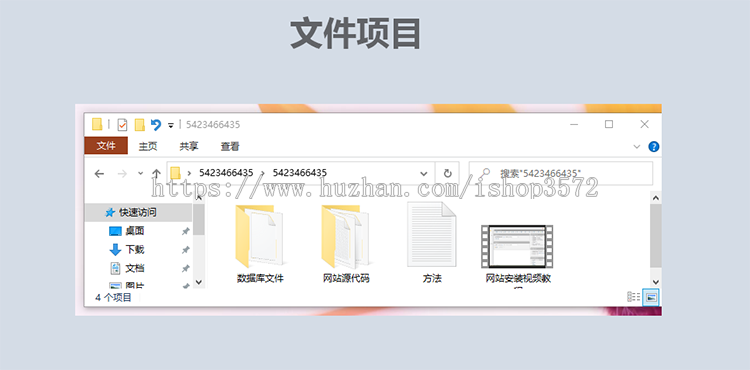This screenshot has height=370, width=750.
Task: Click the pin icon beside 桌面
Action: coord(186,231)
